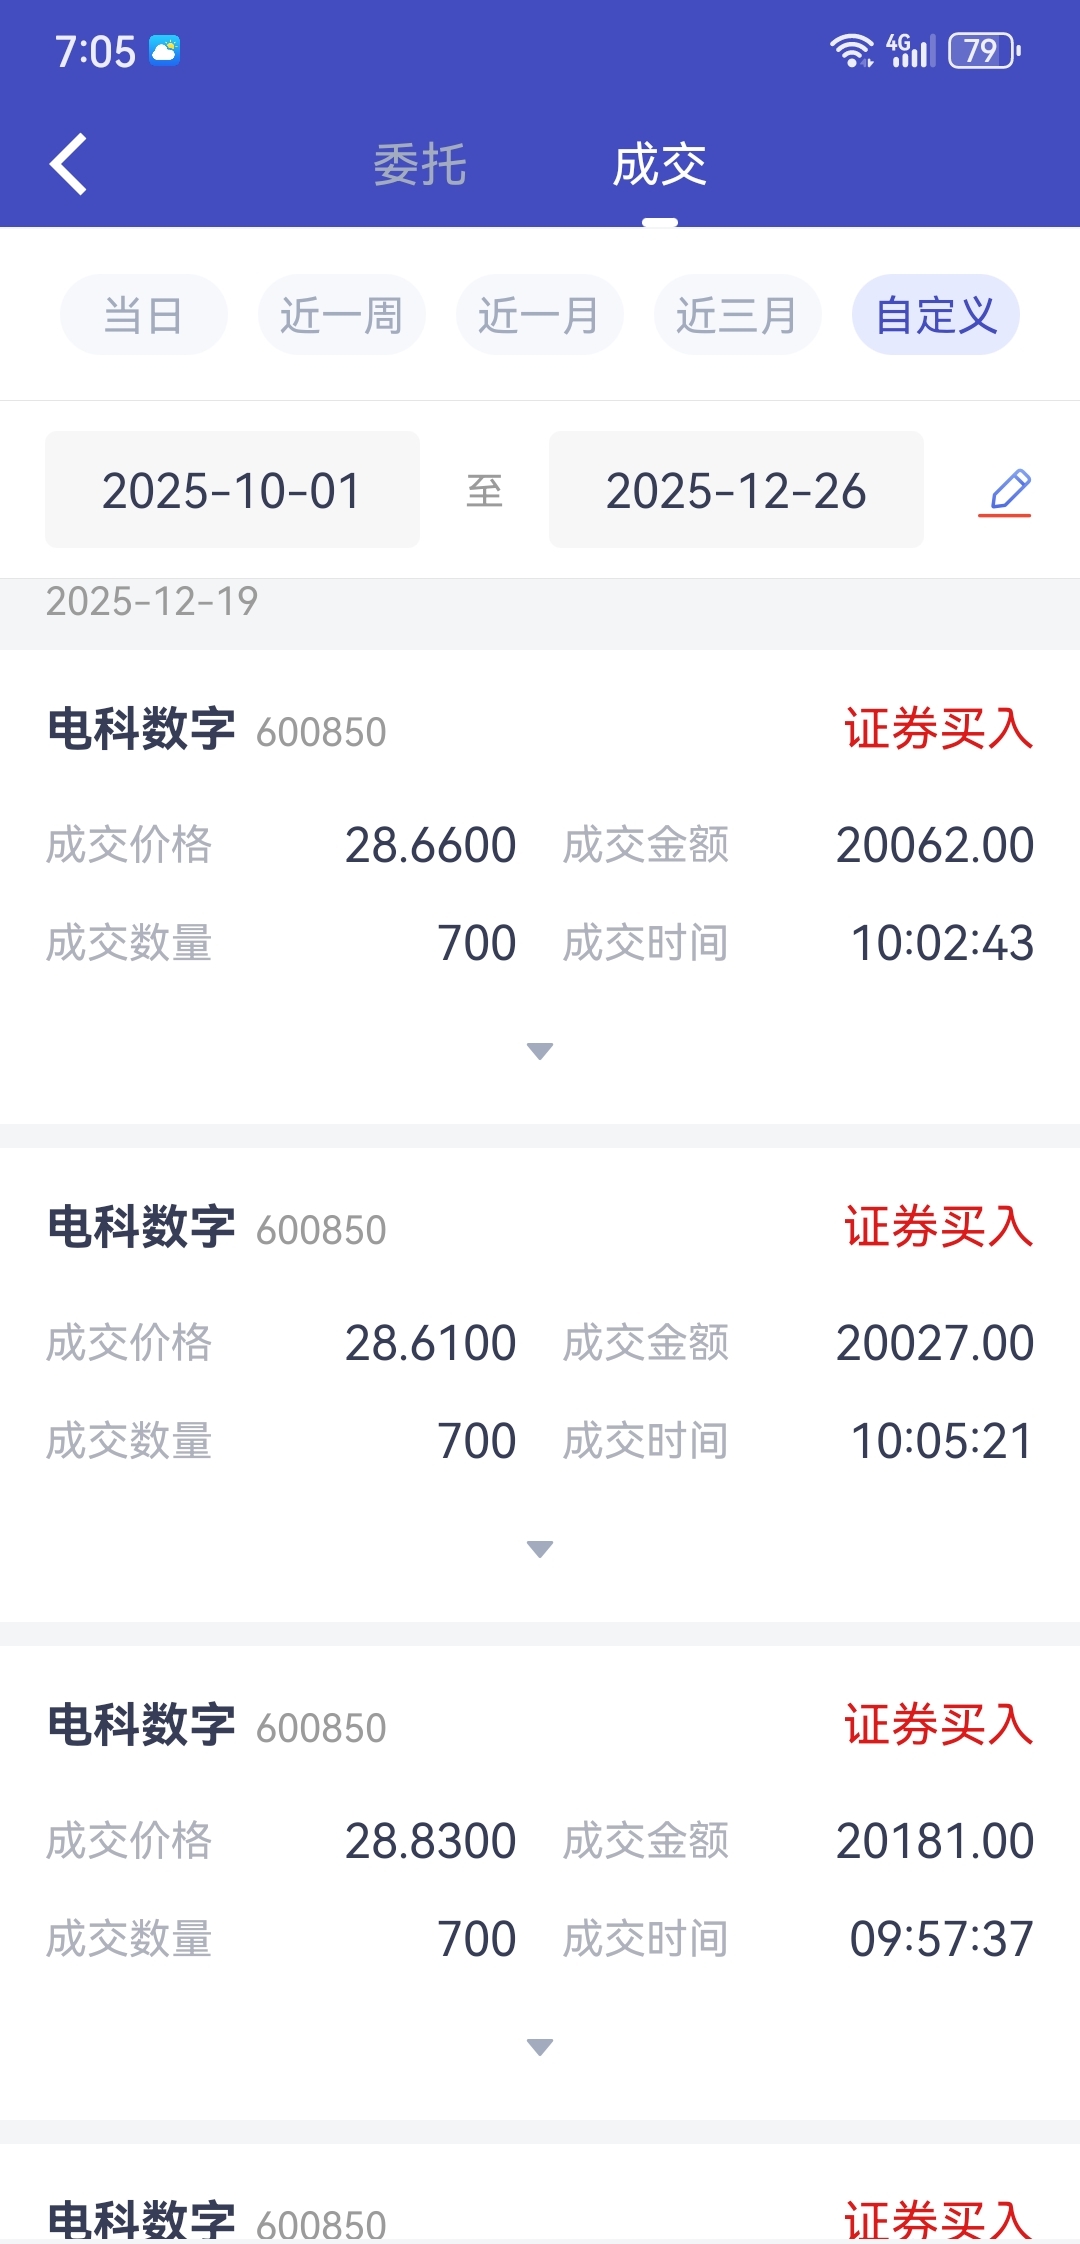Switch to the 委托 tab
Screen dimensions: 1080x2244
tap(420, 165)
